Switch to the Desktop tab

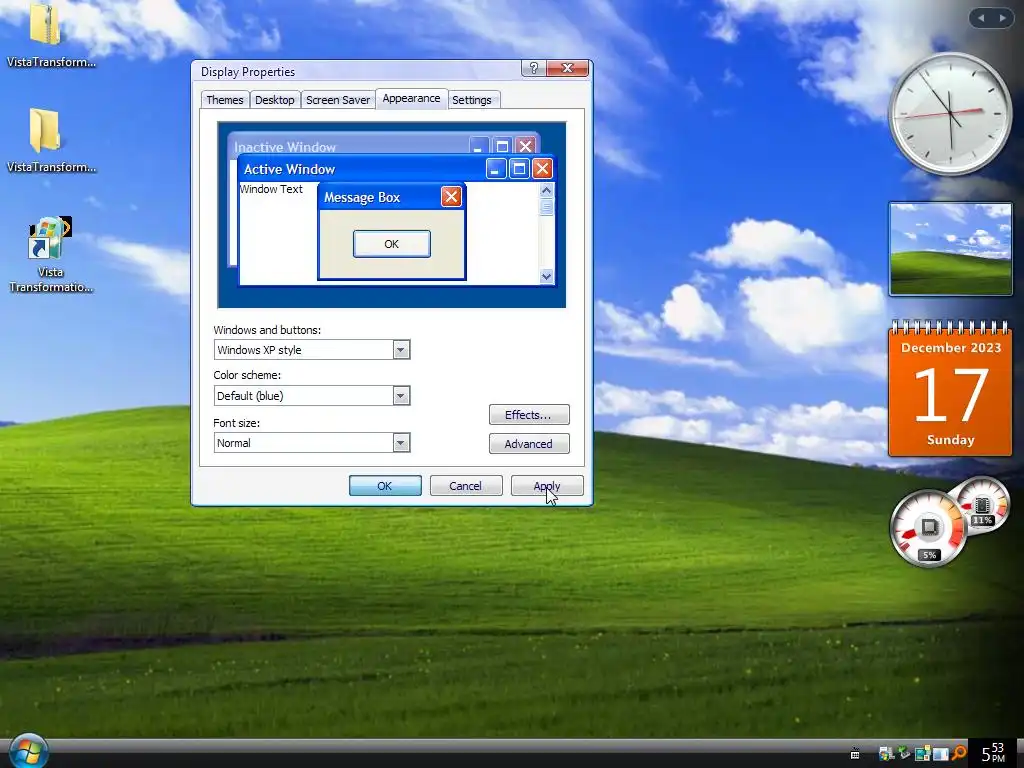tap(274, 100)
